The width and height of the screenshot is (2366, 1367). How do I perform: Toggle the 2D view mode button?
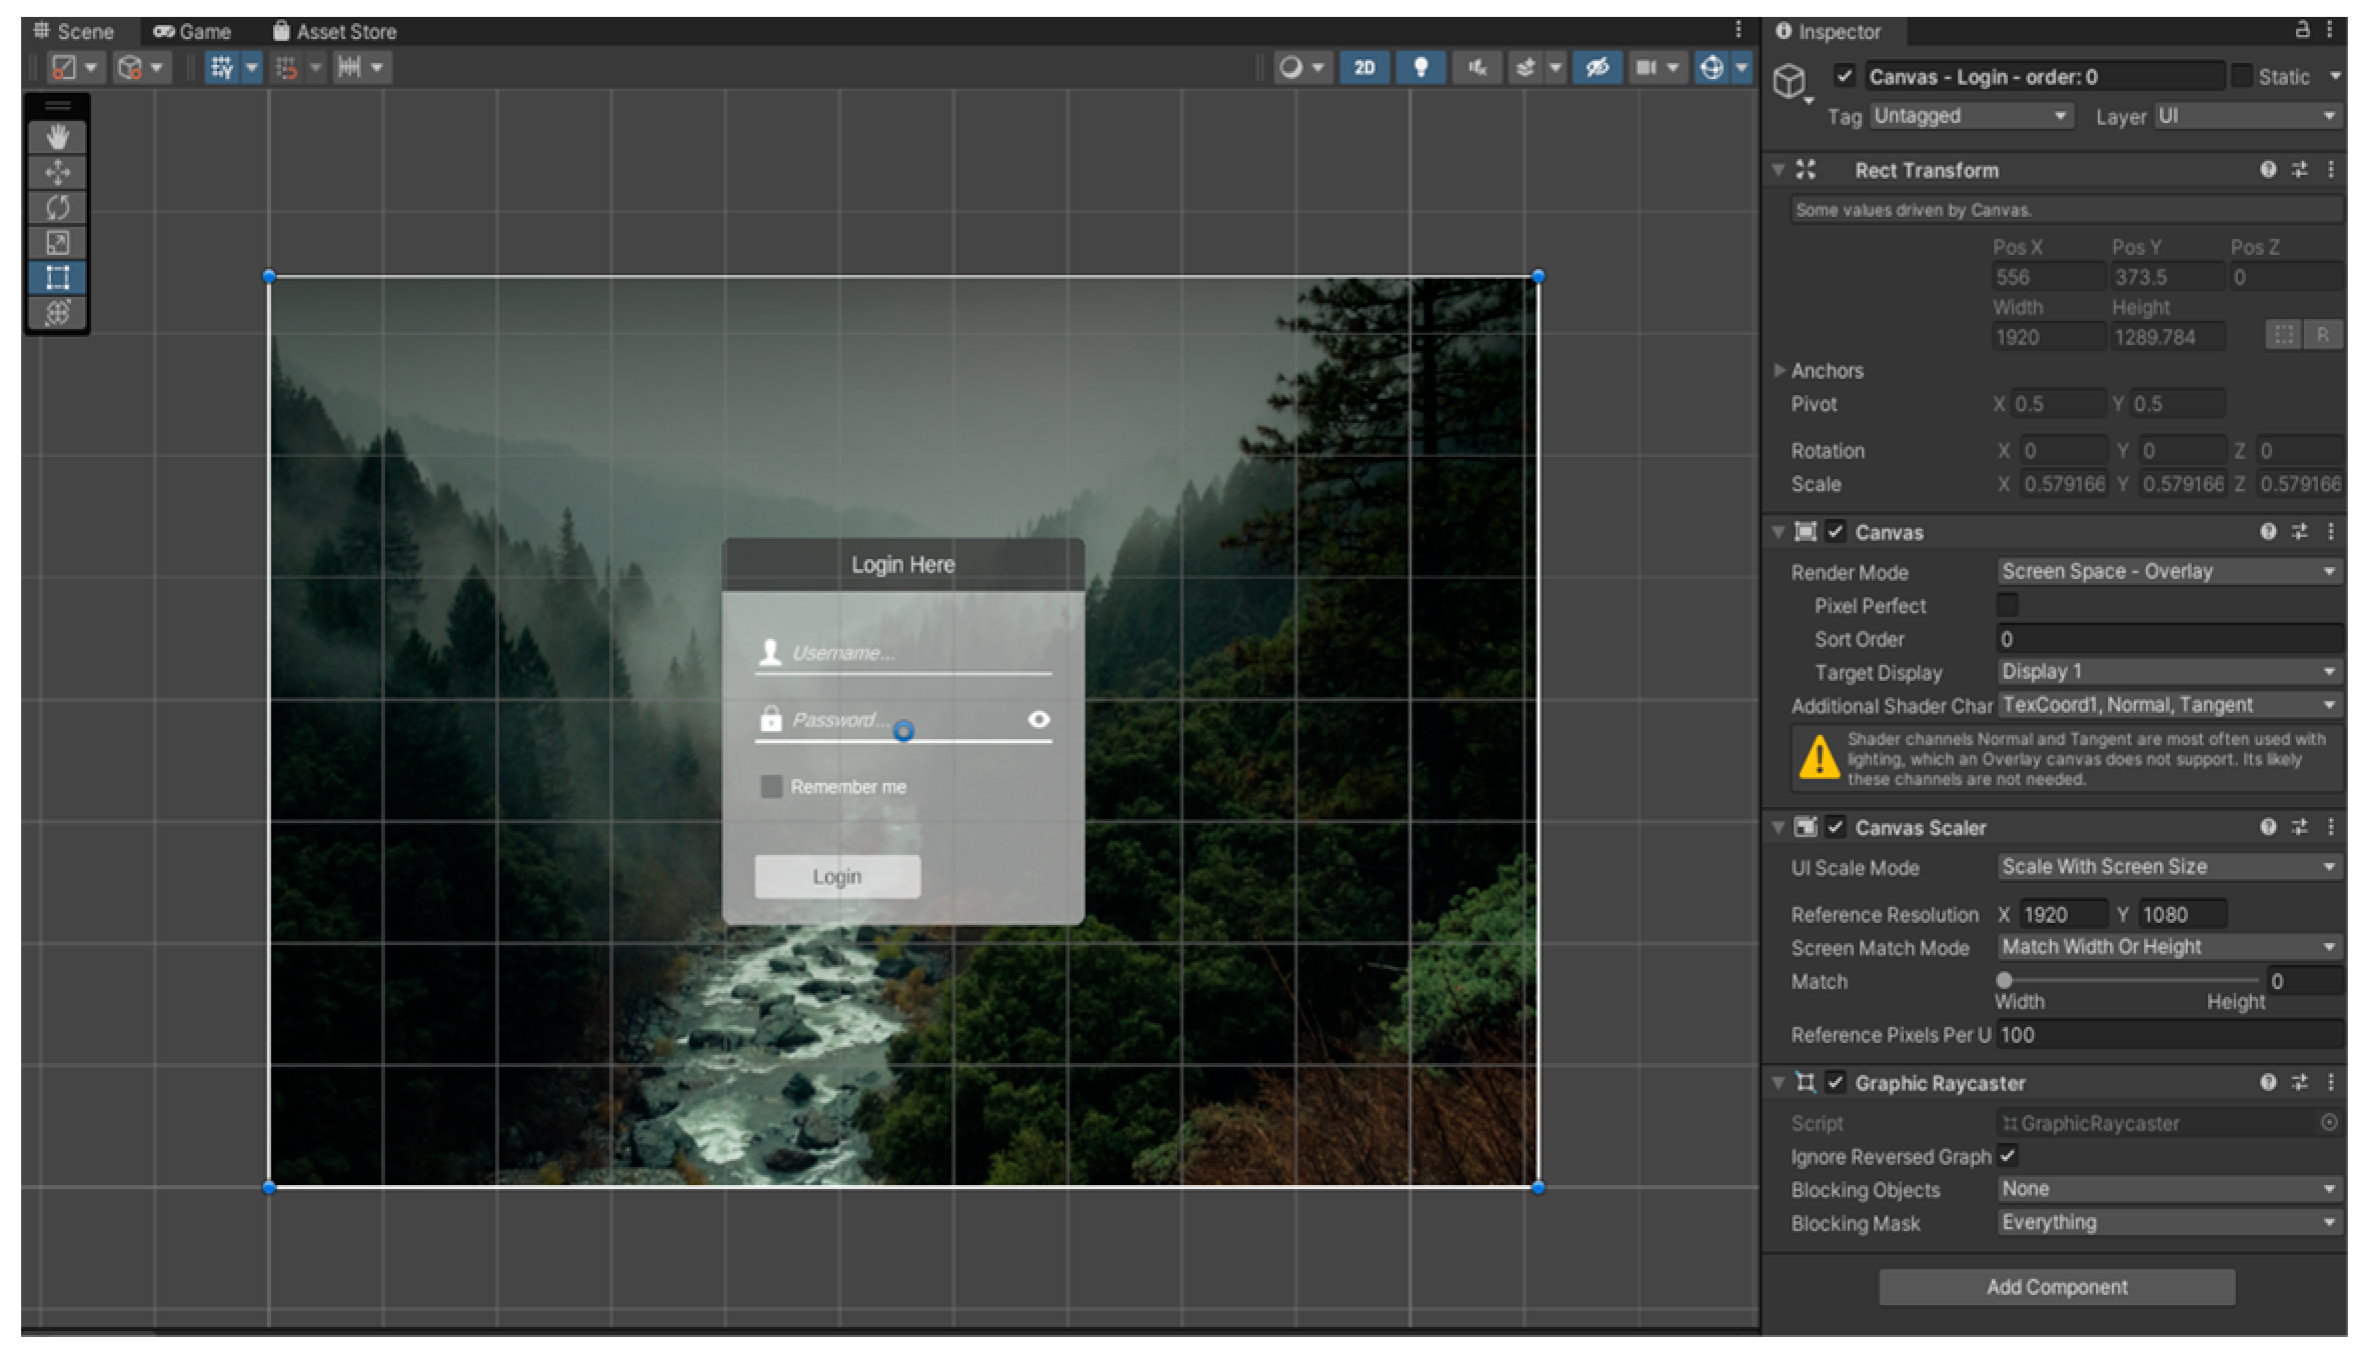[x=1364, y=67]
